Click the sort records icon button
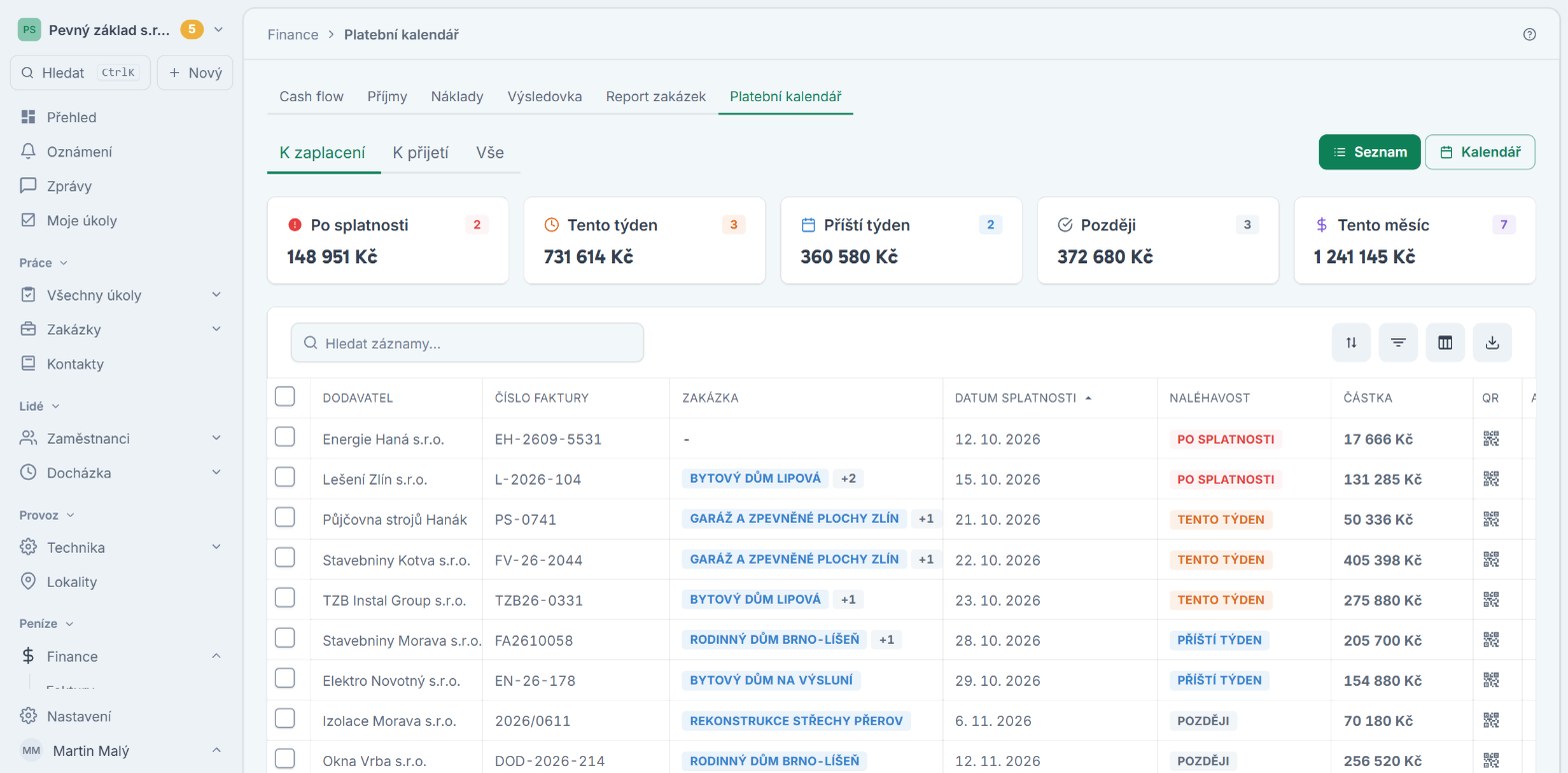The width and height of the screenshot is (1568, 773). [1351, 343]
